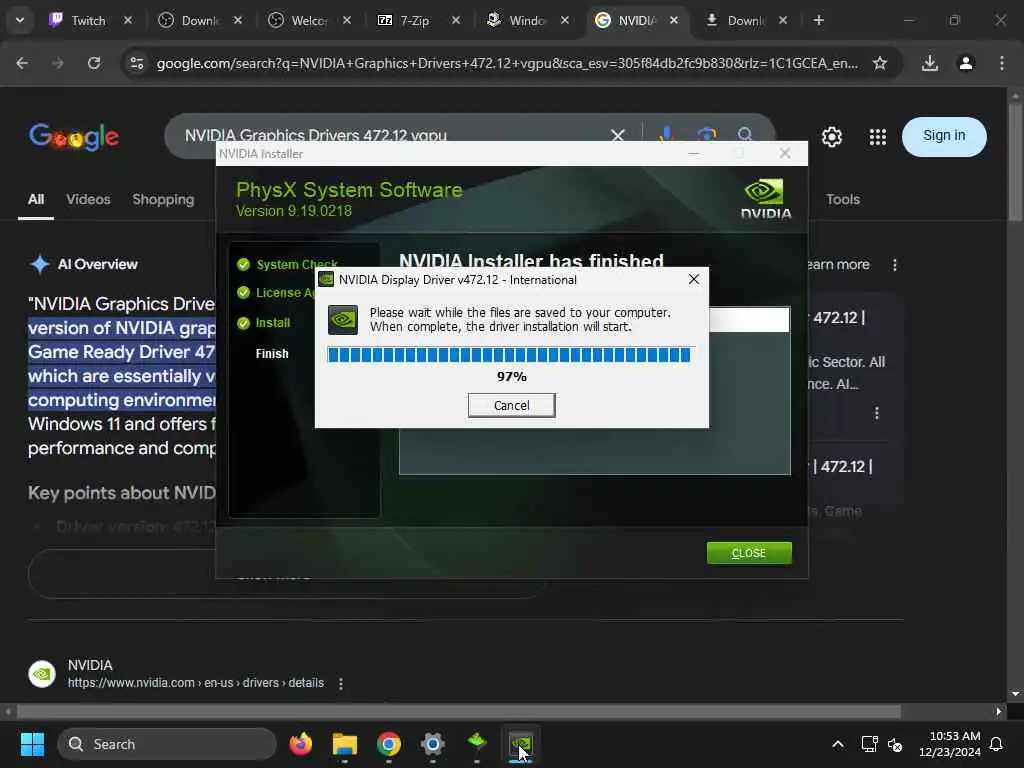
Task: Open options dots beside NVIDIA result URL
Action: coord(341,683)
